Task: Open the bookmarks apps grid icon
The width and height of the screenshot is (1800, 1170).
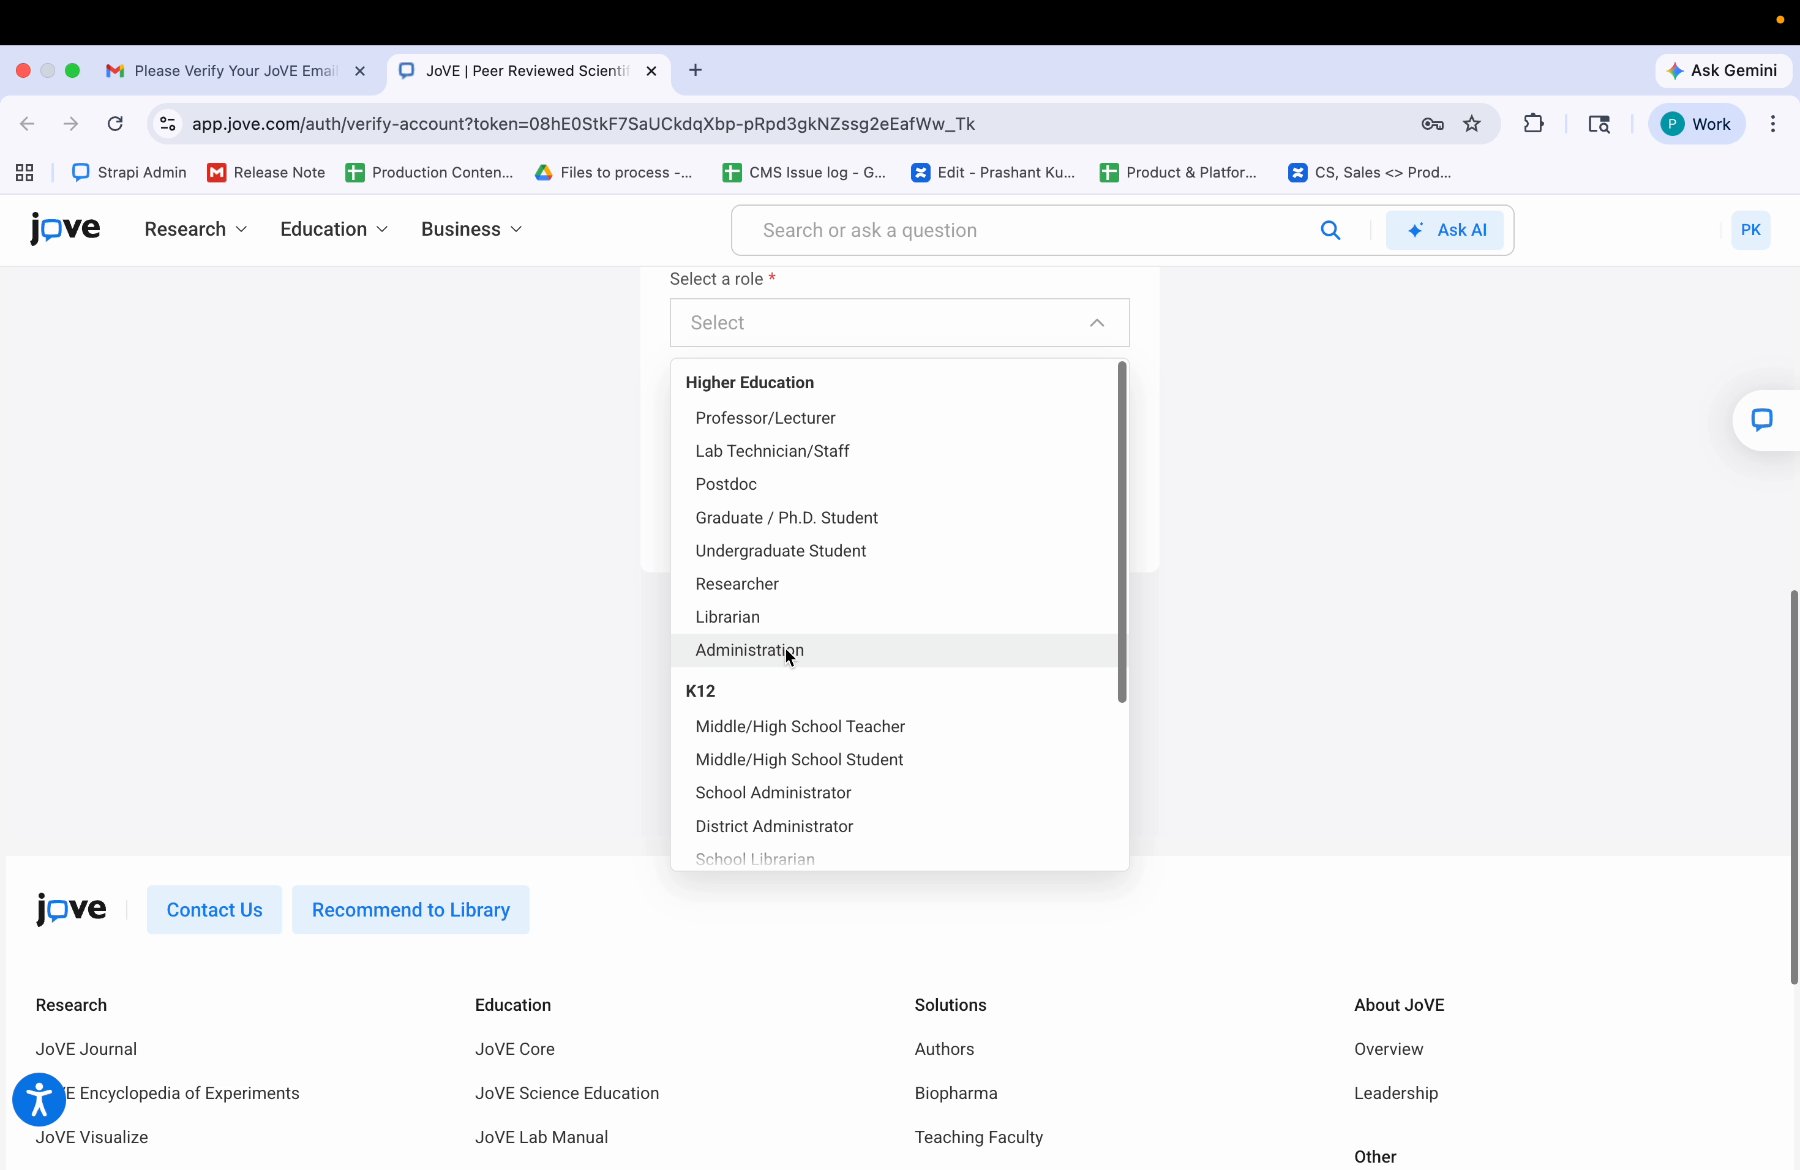Action: (25, 173)
